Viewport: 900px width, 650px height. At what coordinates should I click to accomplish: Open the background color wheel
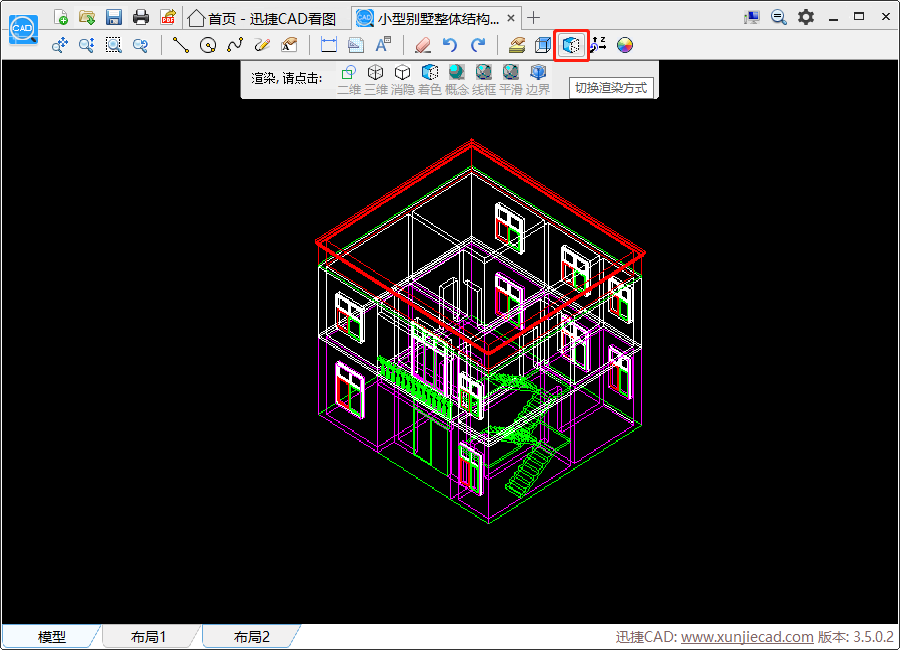pos(625,45)
